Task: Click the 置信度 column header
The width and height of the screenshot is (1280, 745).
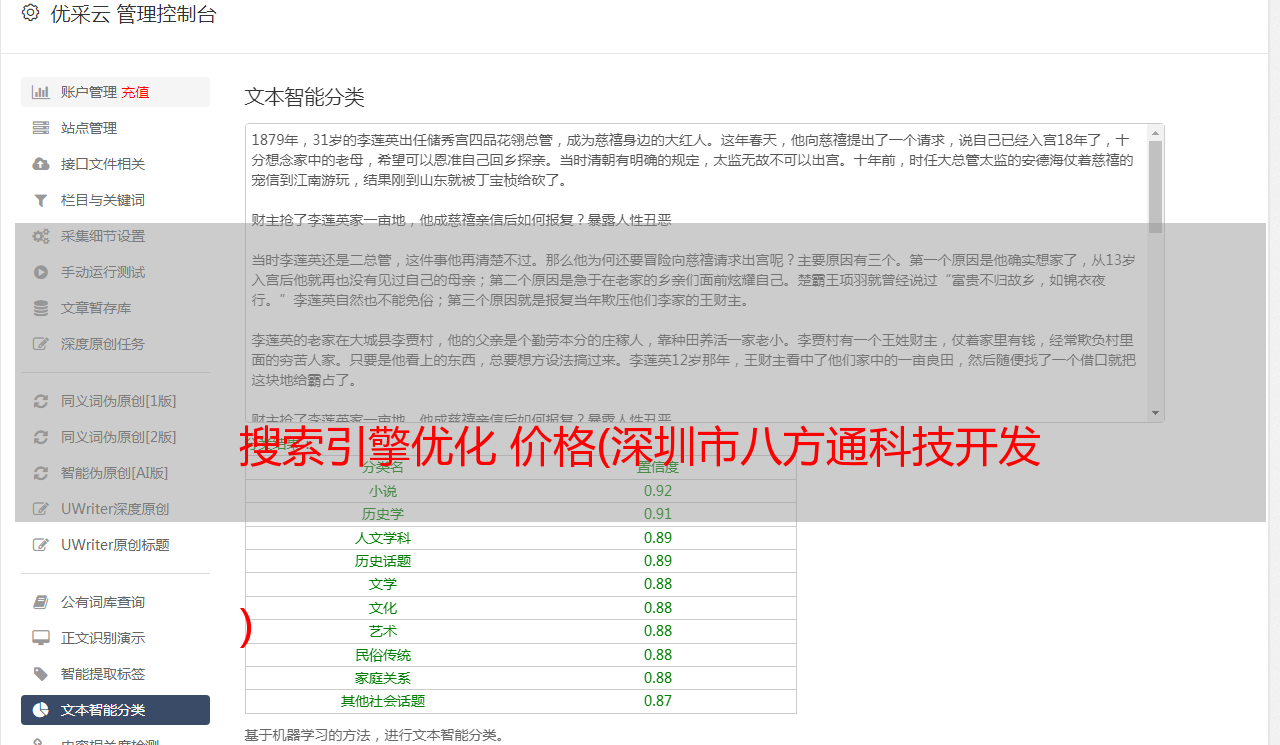Action: (x=658, y=467)
